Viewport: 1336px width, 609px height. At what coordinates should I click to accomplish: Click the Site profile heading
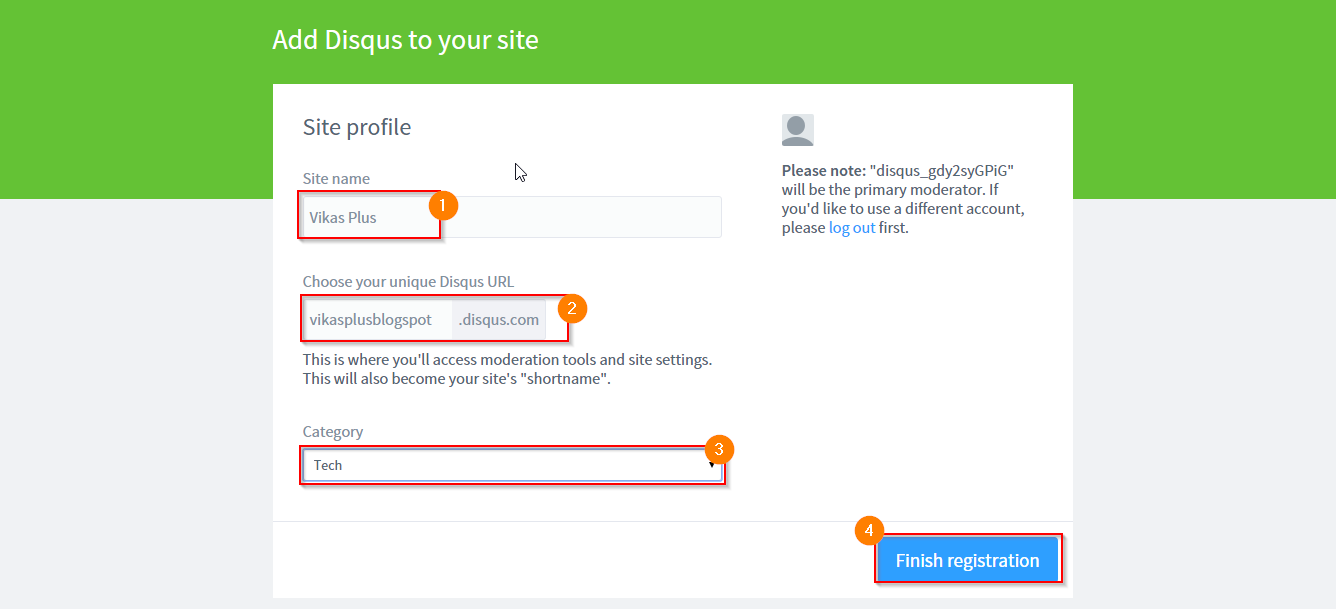(x=357, y=127)
